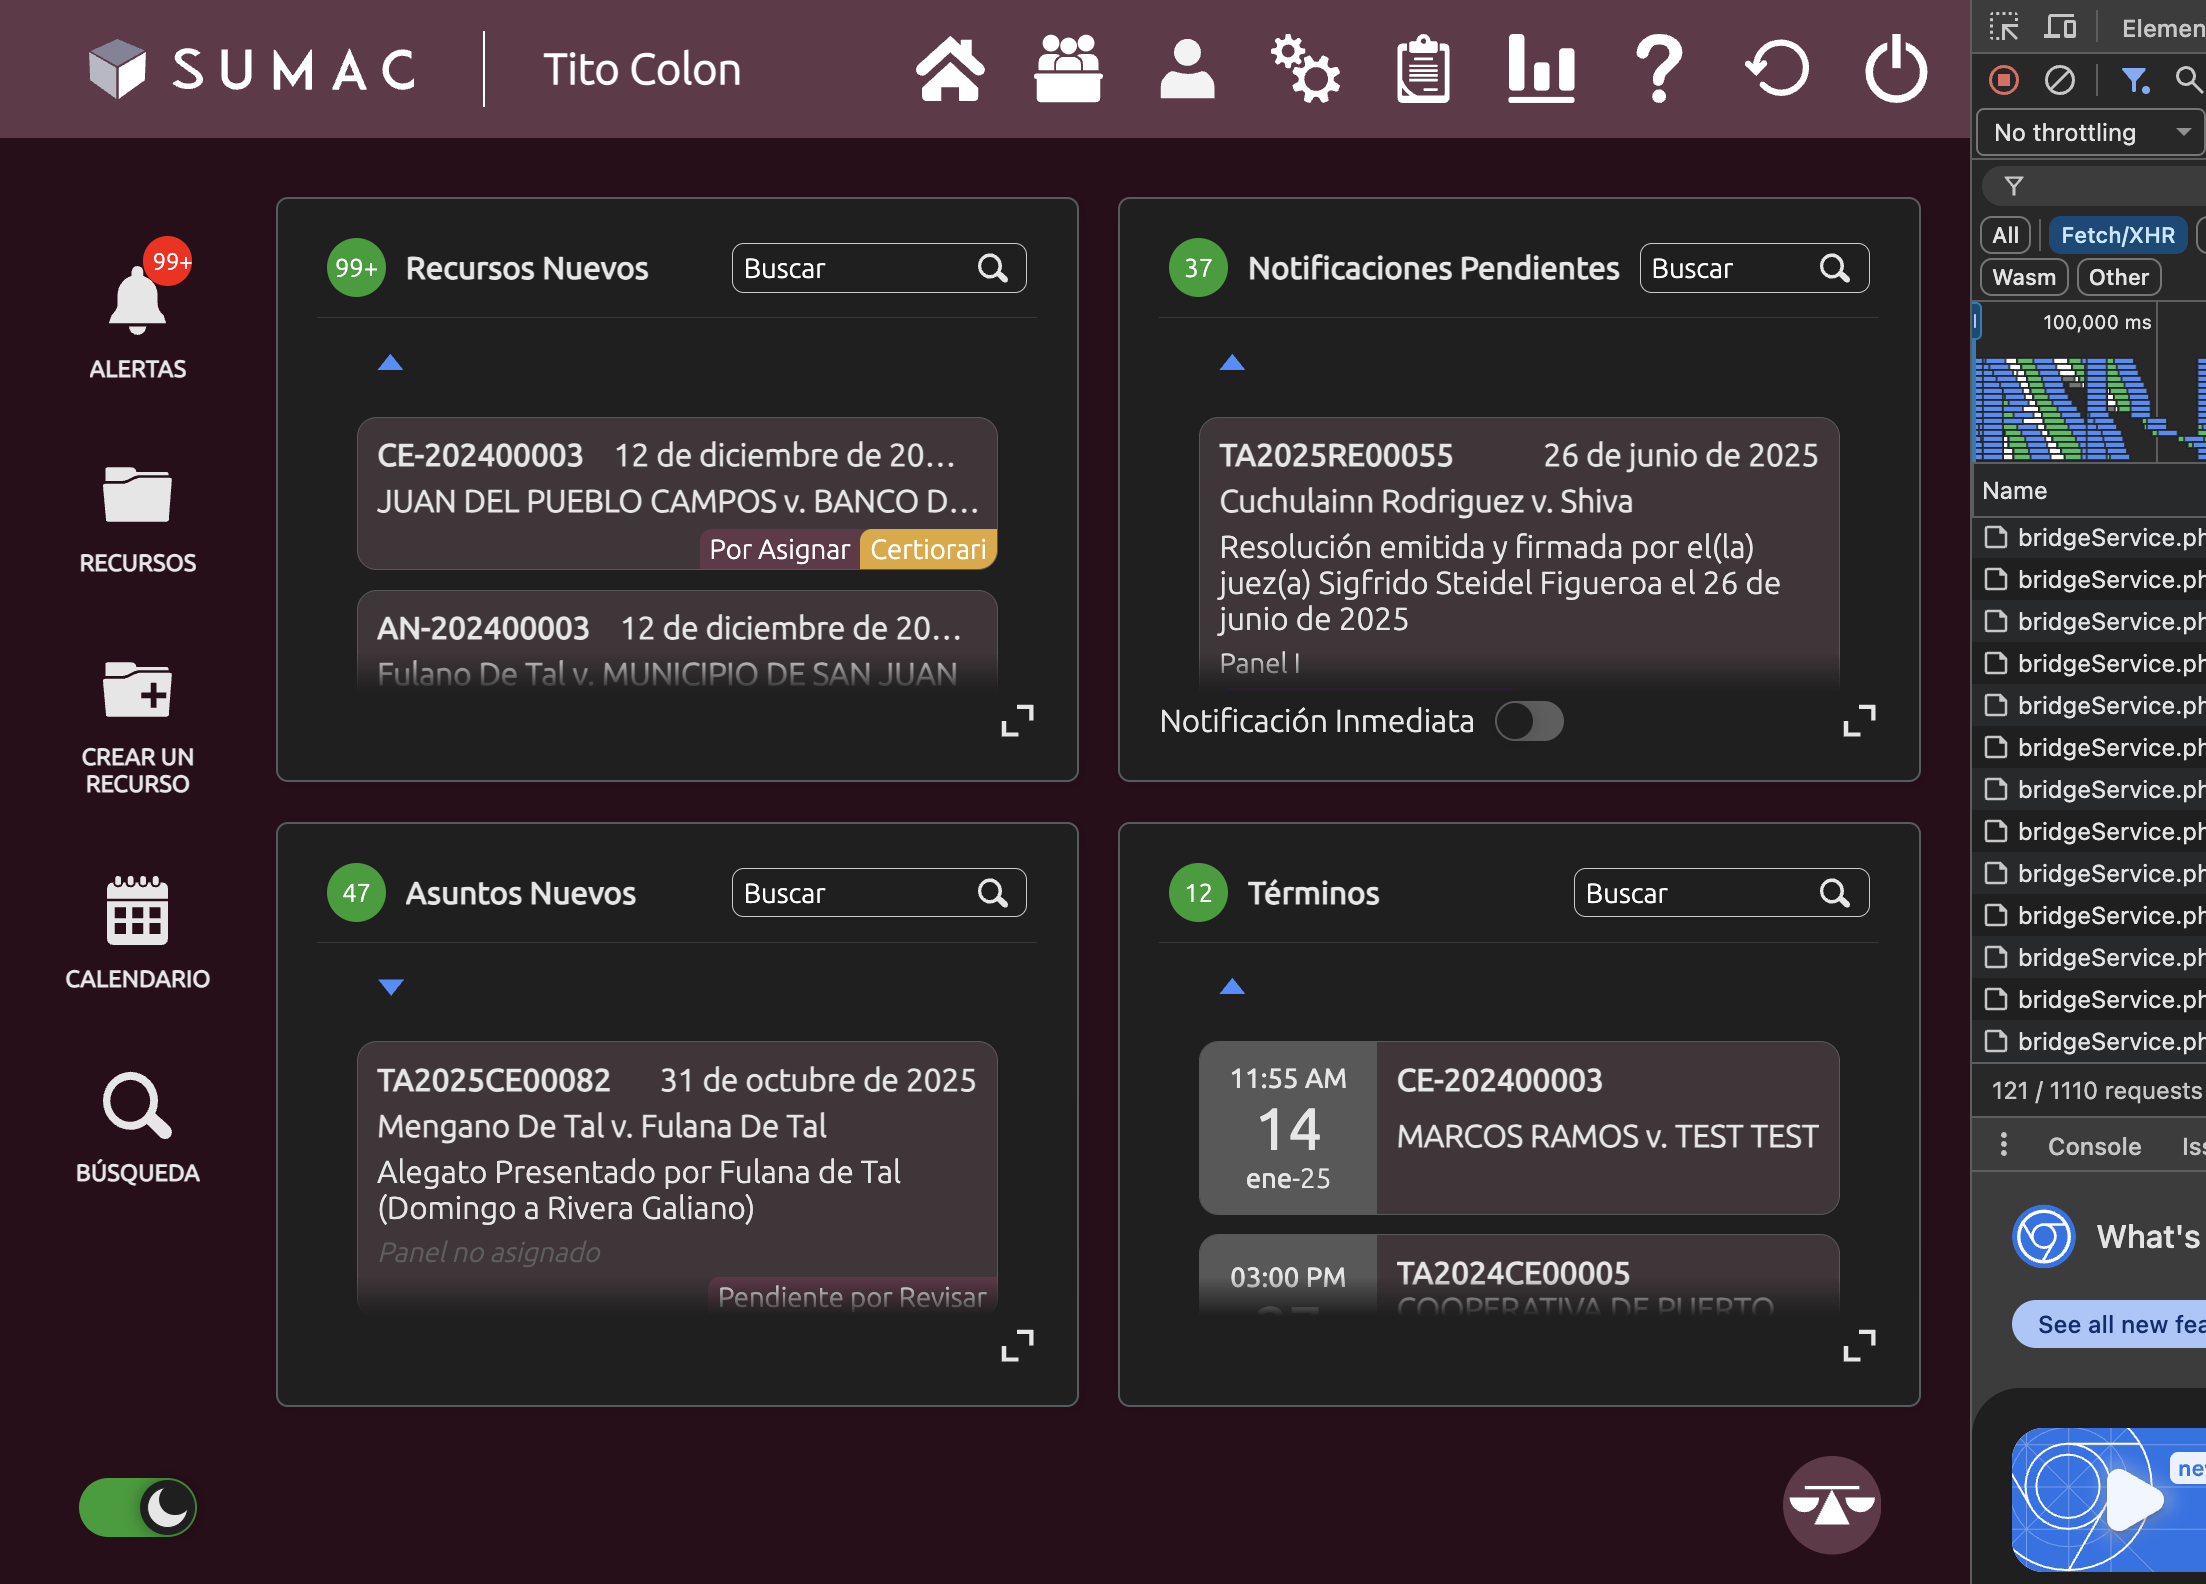The height and width of the screenshot is (1584, 2206).
Task: Open the bar chart statistics icon
Action: pos(1540,69)
